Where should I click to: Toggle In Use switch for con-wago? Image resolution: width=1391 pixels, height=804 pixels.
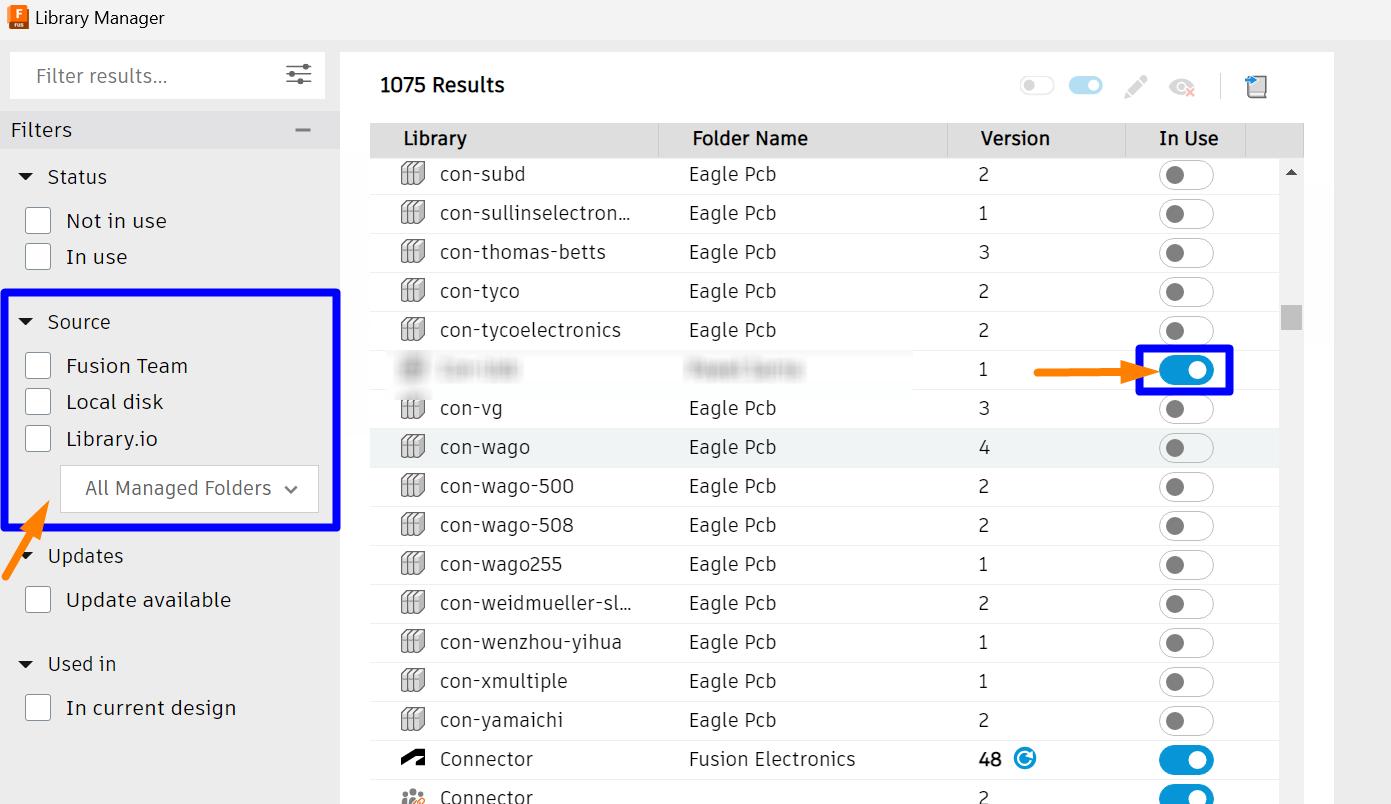[x=1186, y=447]
